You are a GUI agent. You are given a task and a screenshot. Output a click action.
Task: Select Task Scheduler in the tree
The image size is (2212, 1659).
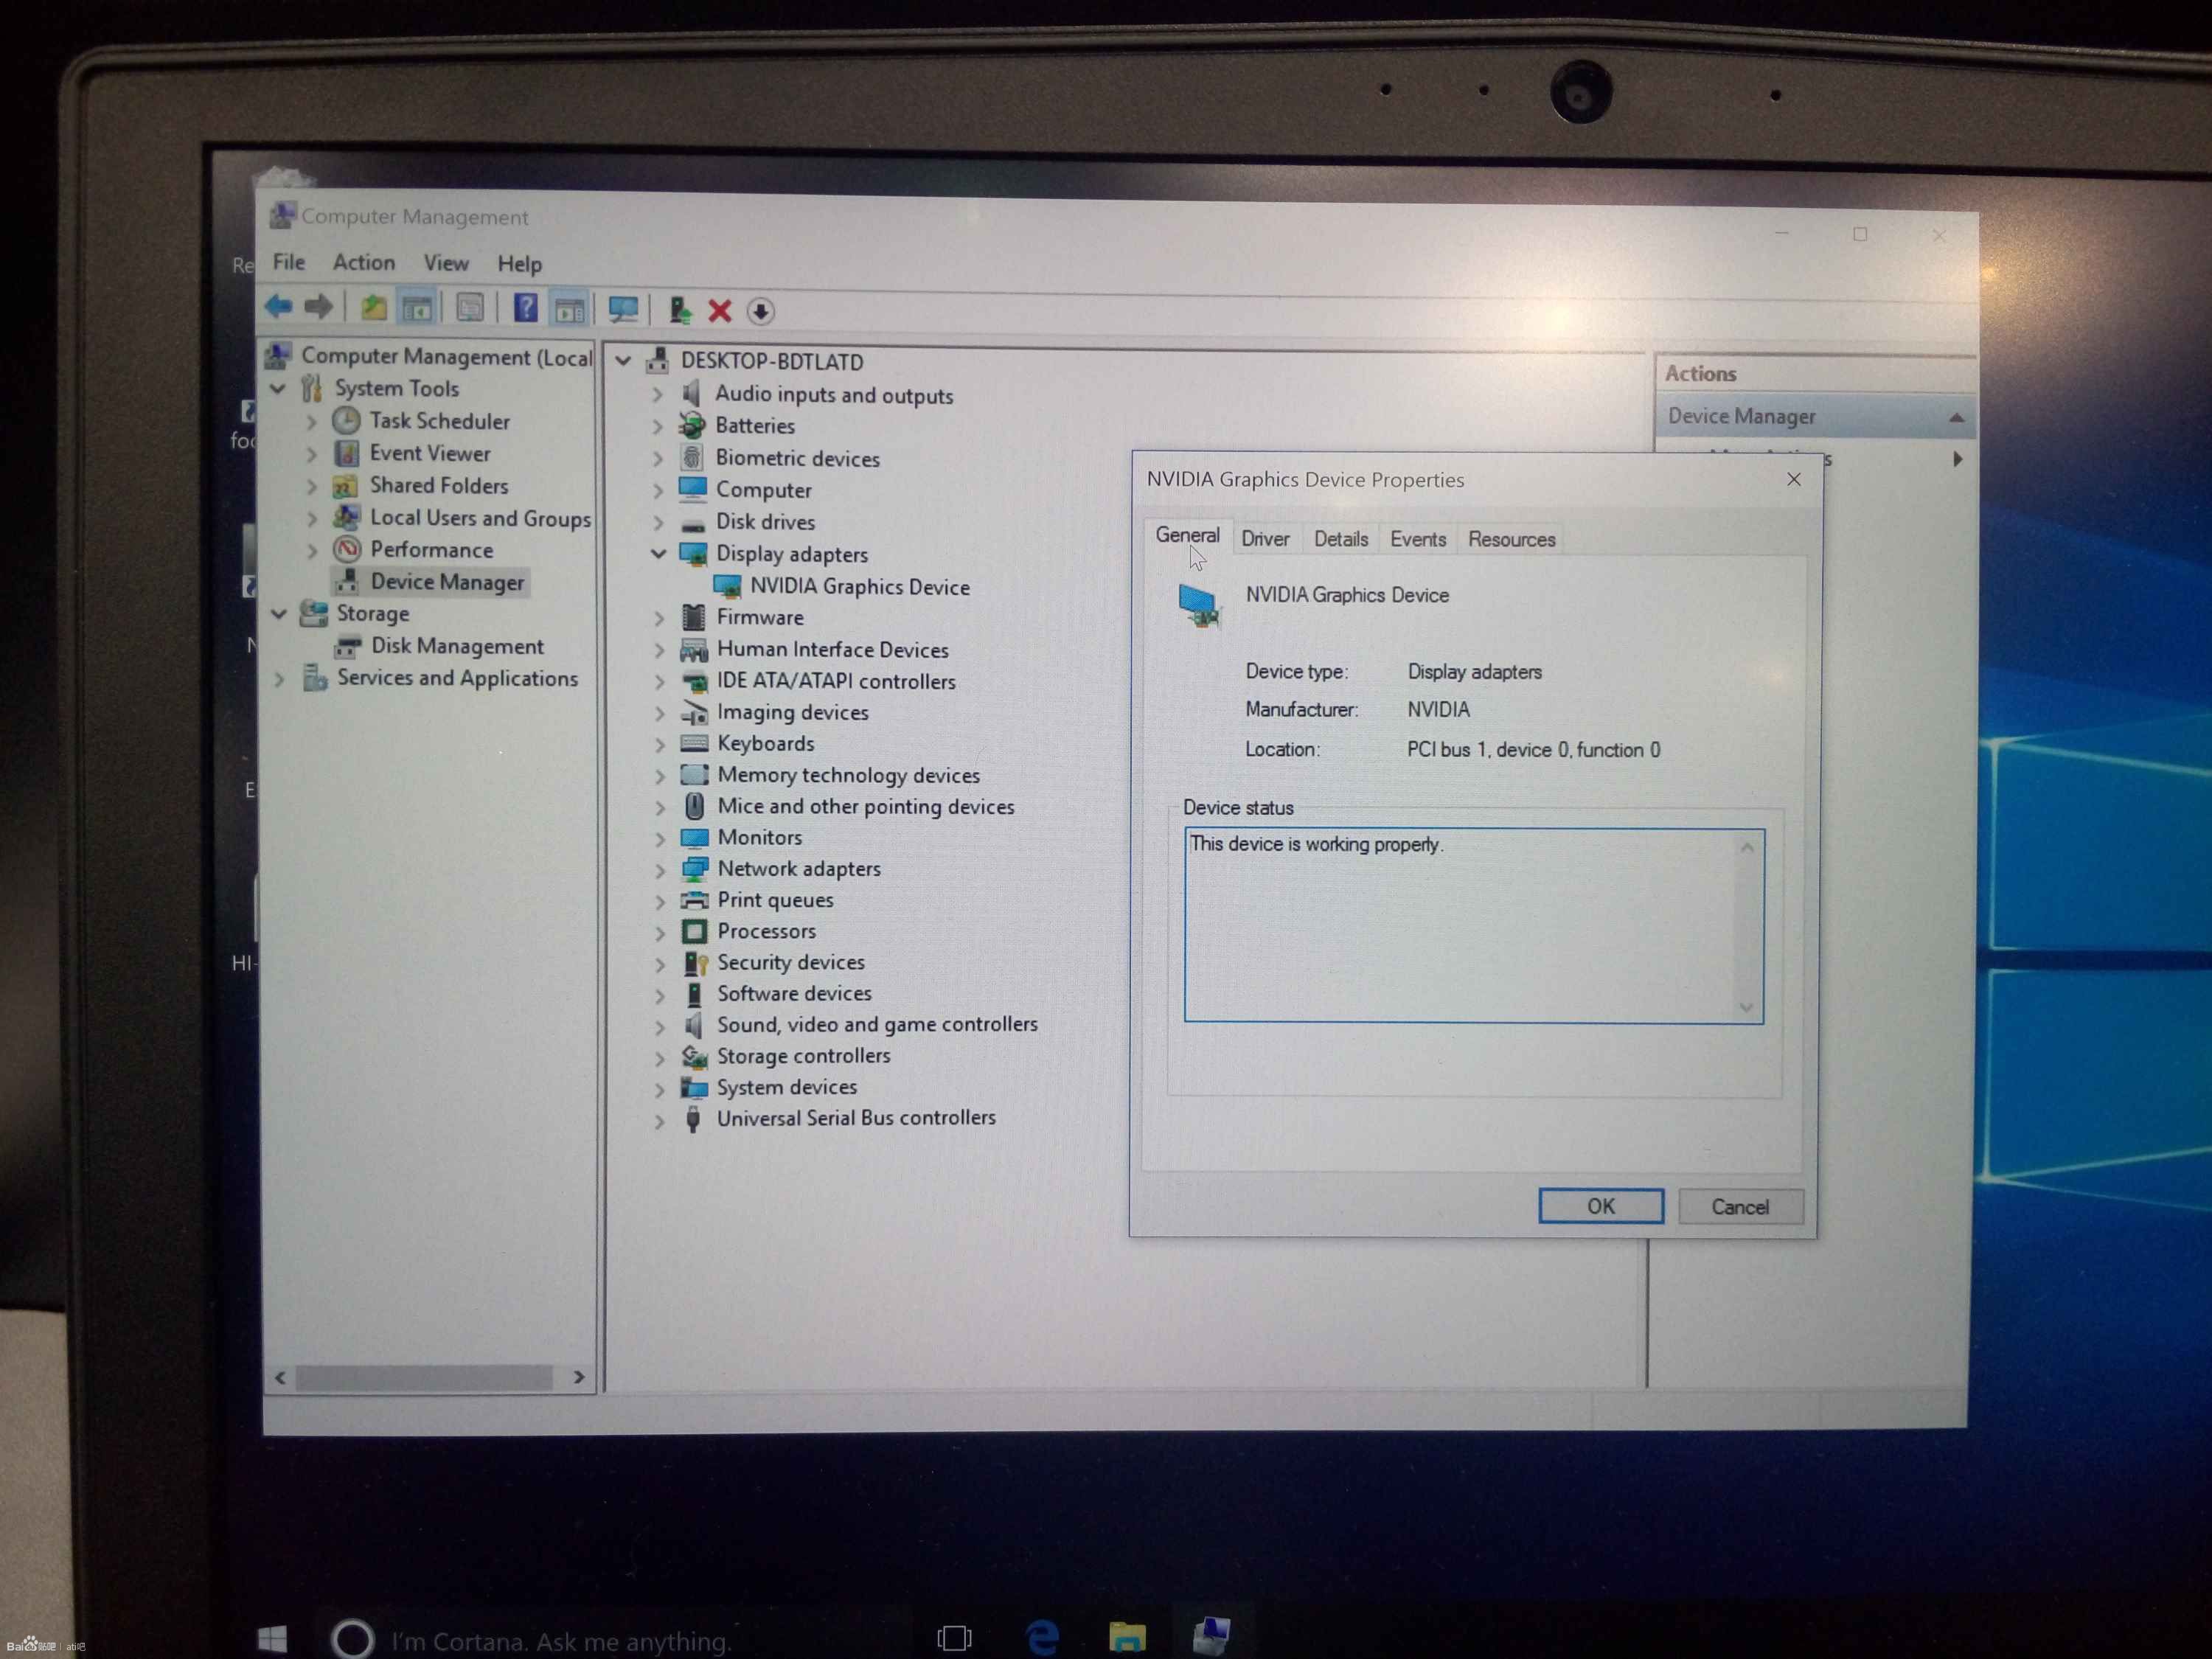(x=439, y=421)
